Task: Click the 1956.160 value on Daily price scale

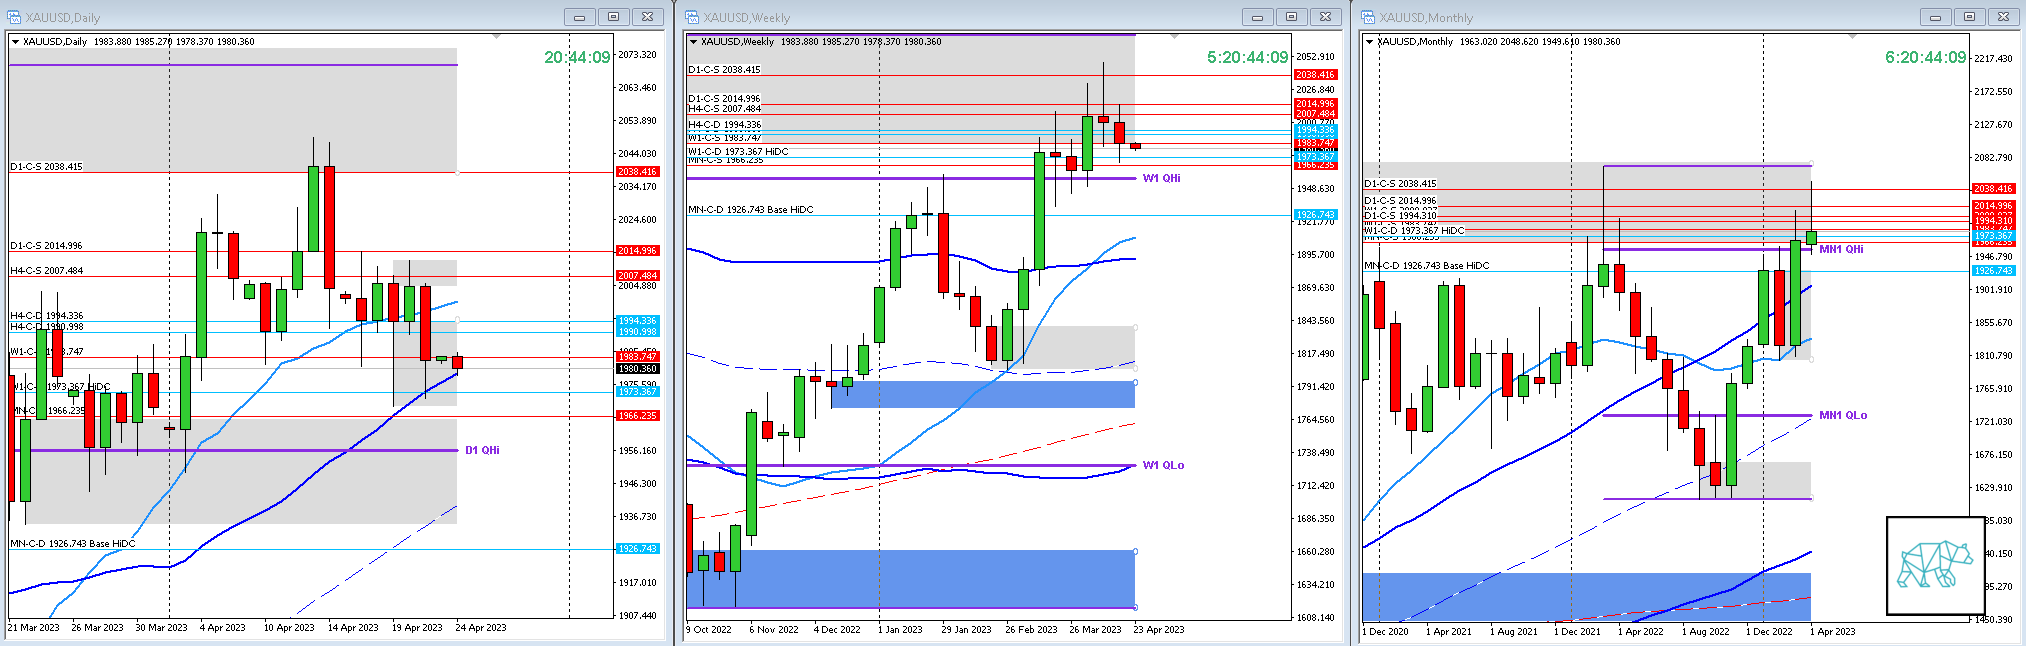Action: [638, 451]
